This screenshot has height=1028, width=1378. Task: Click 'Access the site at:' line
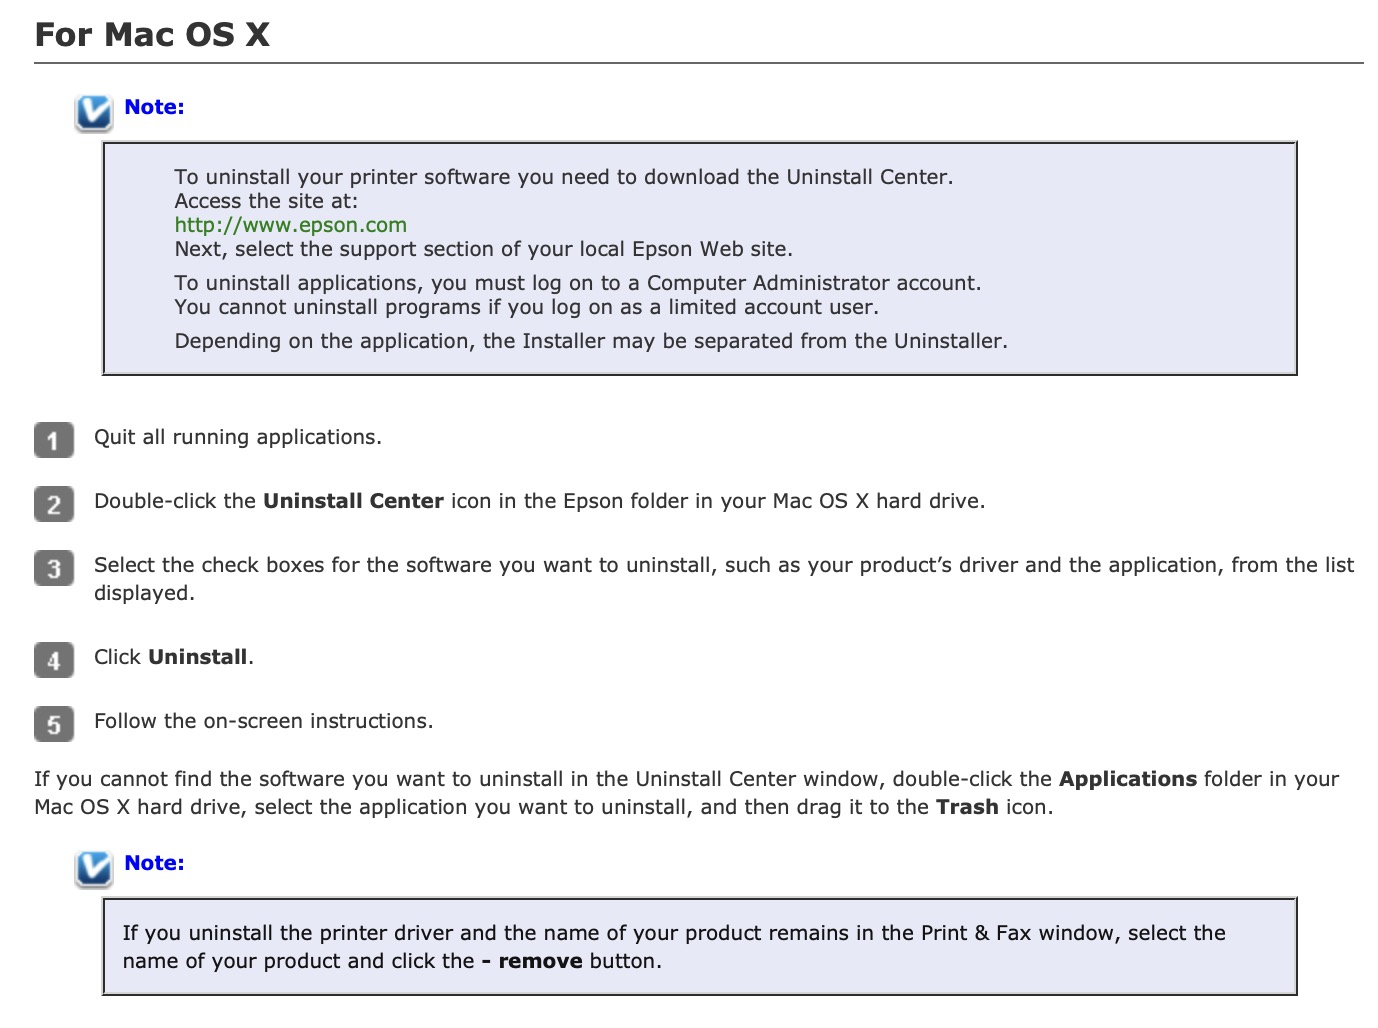pyautogui.click(x=266, y=201)
